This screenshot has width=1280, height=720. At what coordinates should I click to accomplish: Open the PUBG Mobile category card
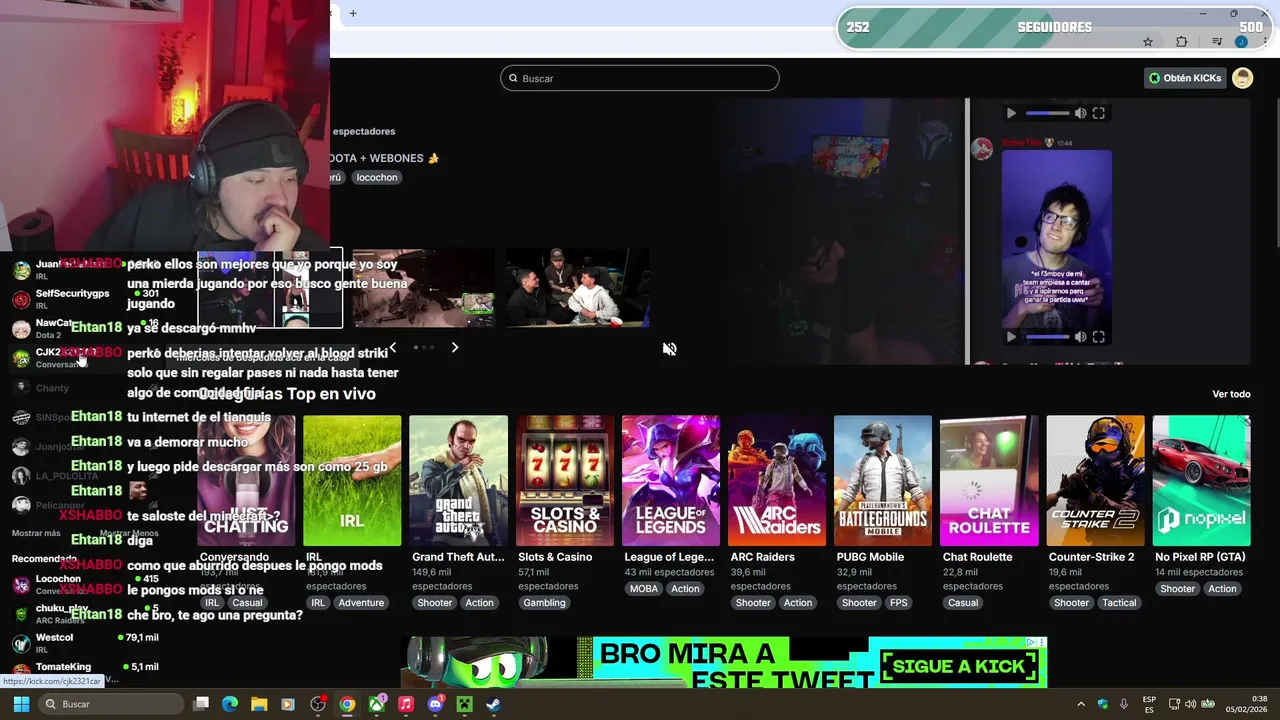(x=883, y=481)
